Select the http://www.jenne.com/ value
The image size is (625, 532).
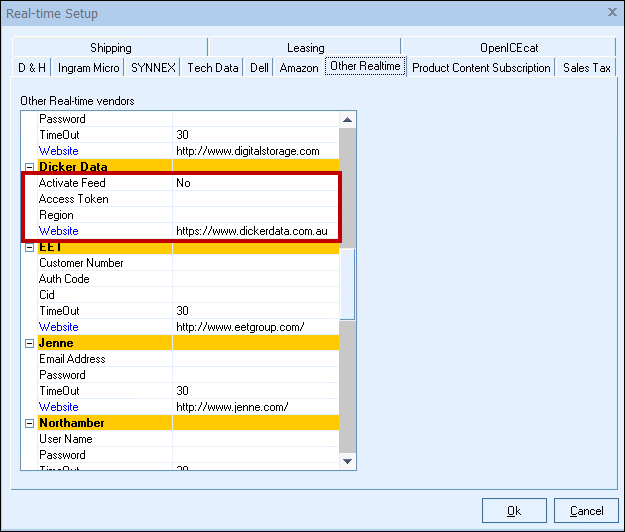[232, 407]
